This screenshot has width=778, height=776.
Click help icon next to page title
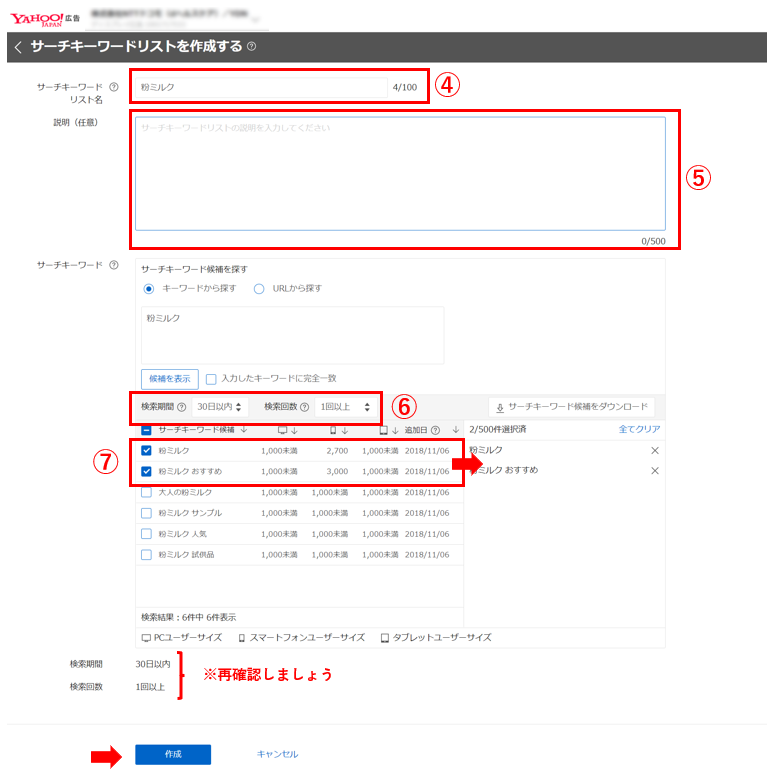click(251, 47)
